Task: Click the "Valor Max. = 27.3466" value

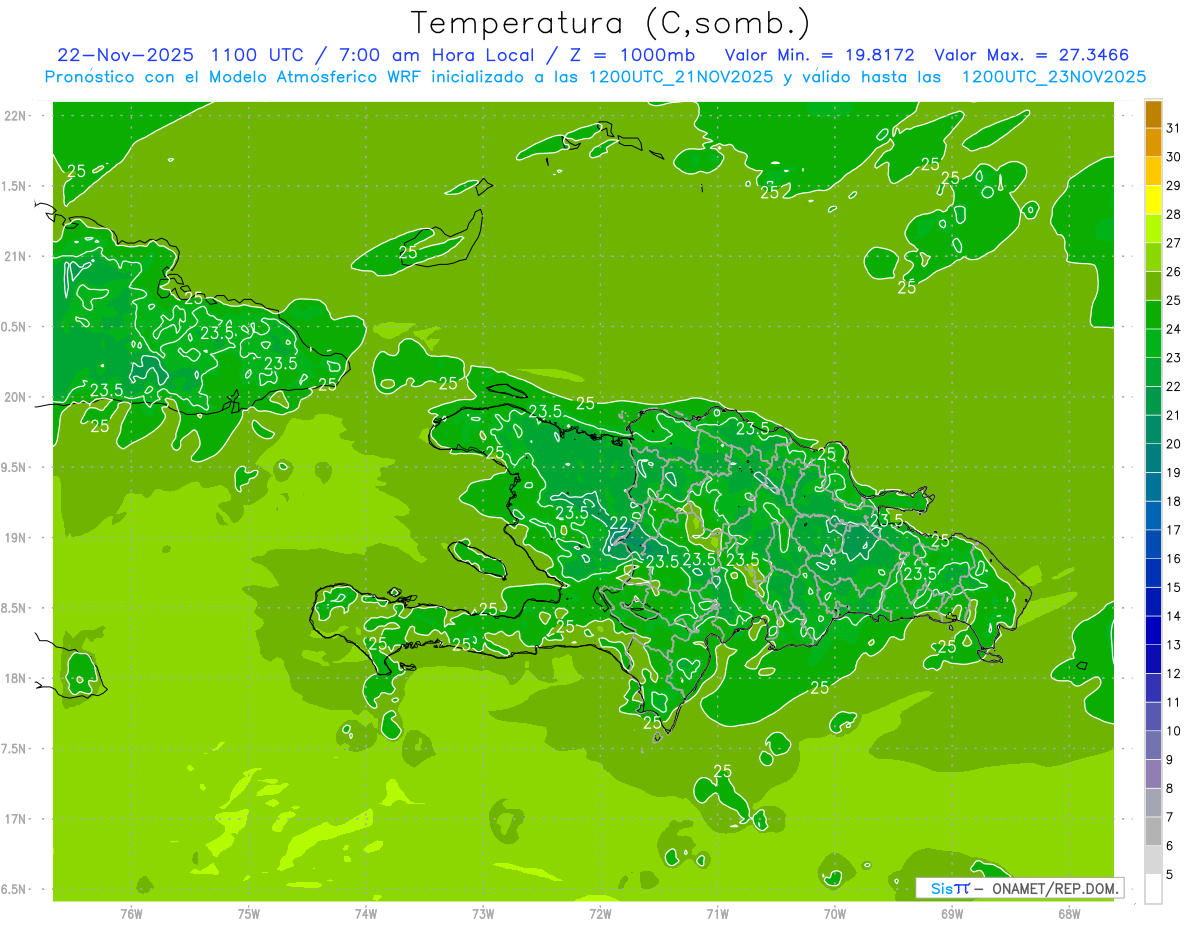Action: (x=1032, y=55)
